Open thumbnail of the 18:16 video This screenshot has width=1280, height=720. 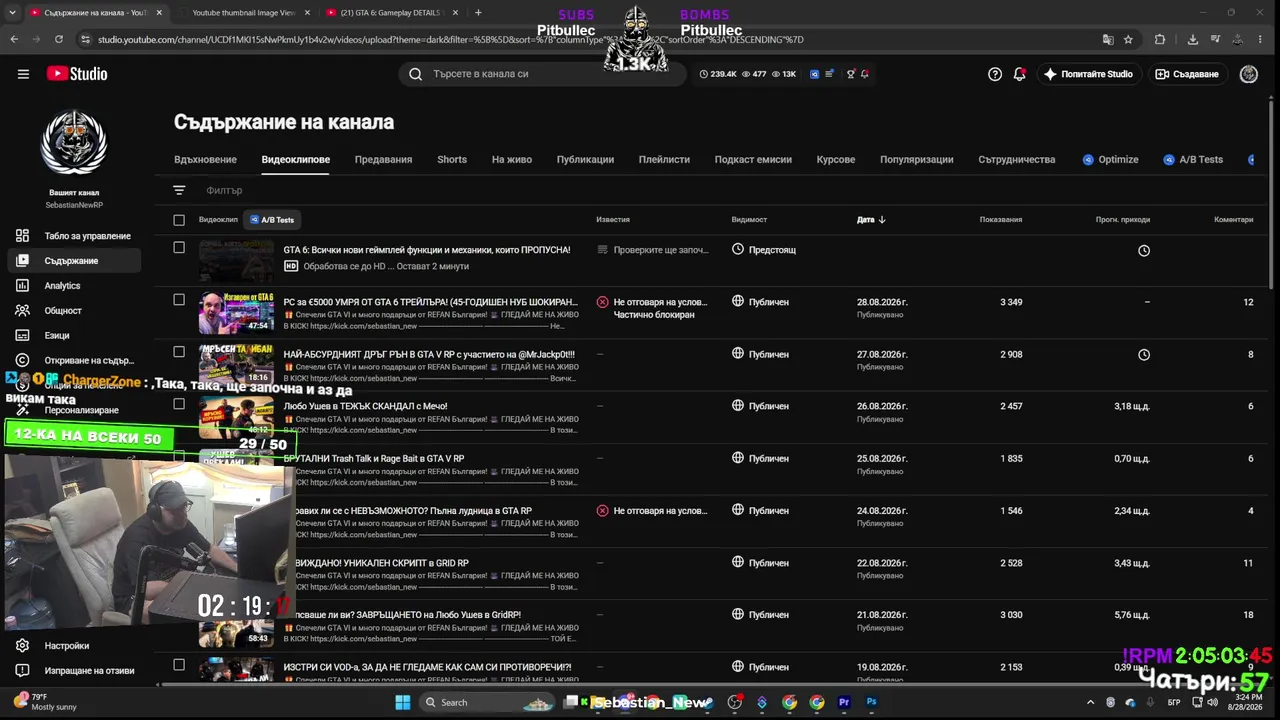pyautogui.click(x=236, y=365)
